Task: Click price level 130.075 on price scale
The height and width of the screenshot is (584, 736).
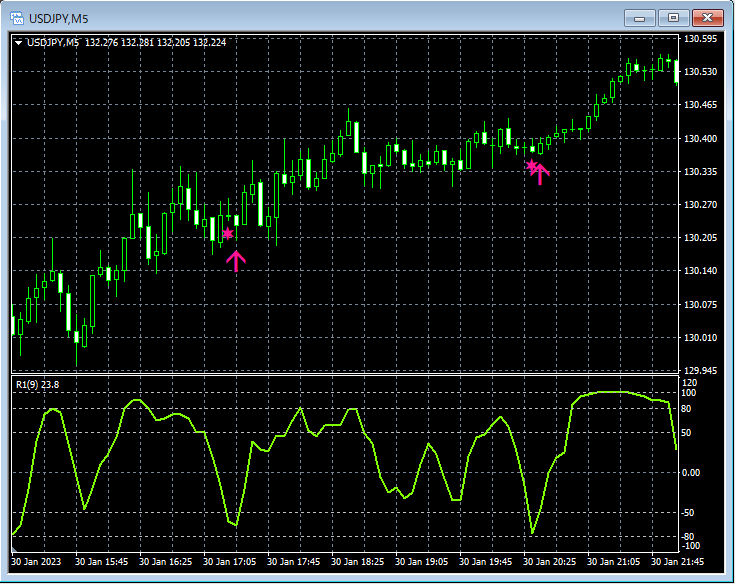Action: tap(700, 305)
